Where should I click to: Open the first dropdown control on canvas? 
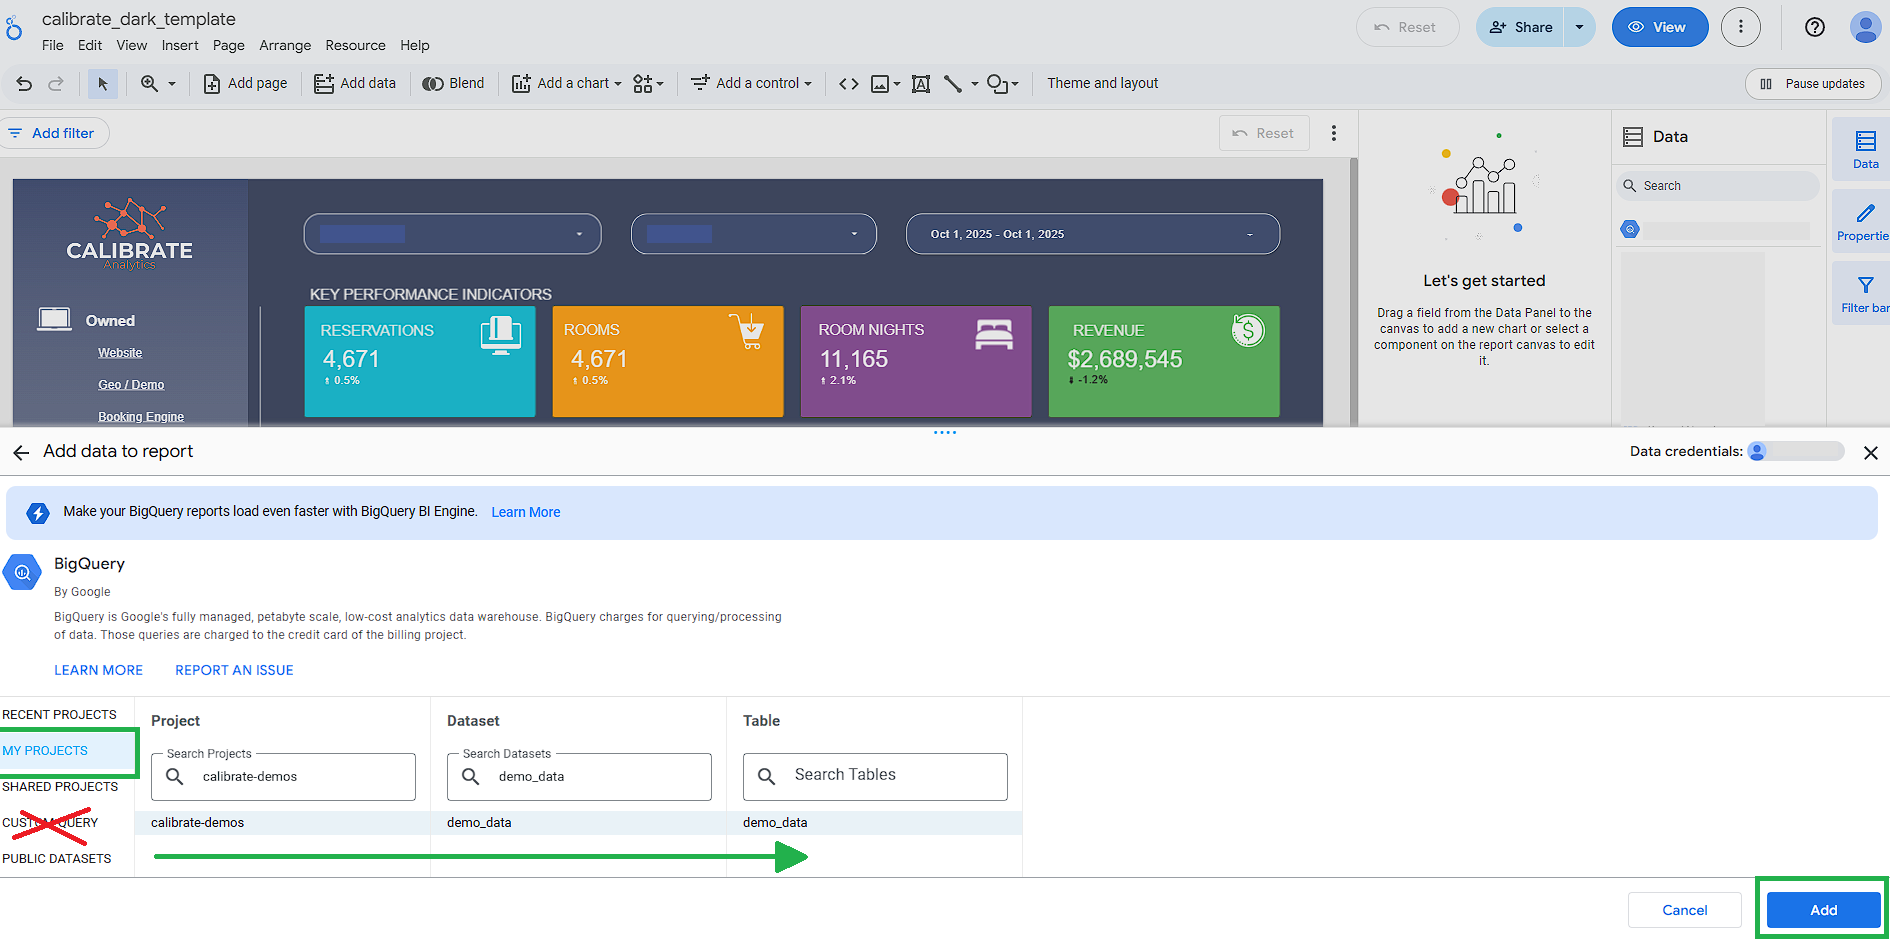(x=452, y=234)
